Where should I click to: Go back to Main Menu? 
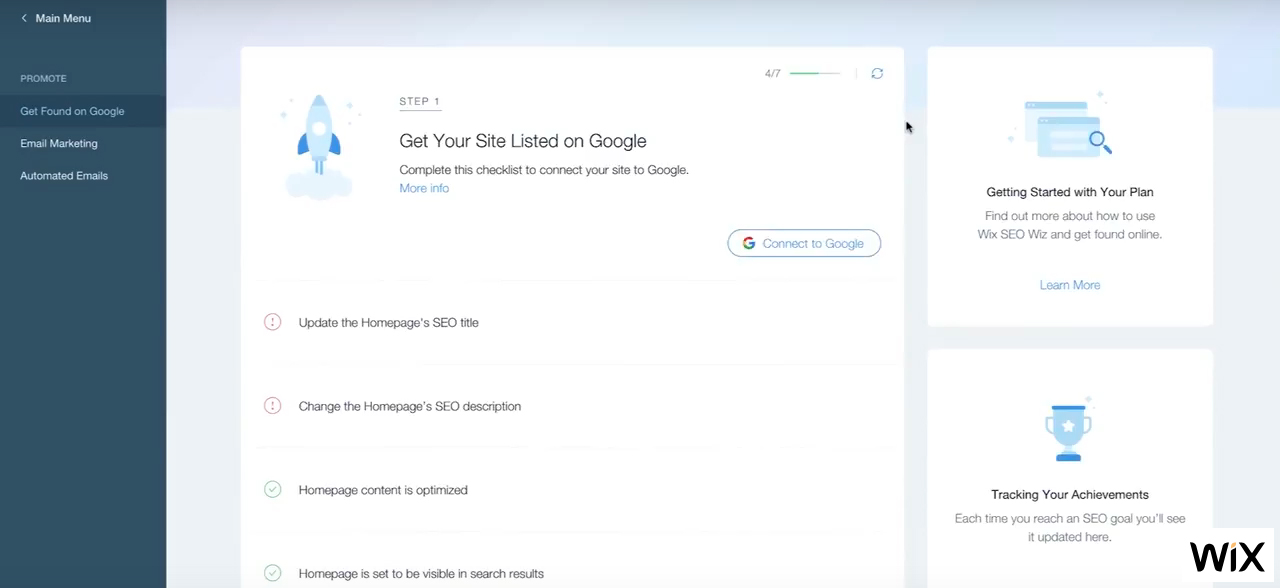pos(63,18)
